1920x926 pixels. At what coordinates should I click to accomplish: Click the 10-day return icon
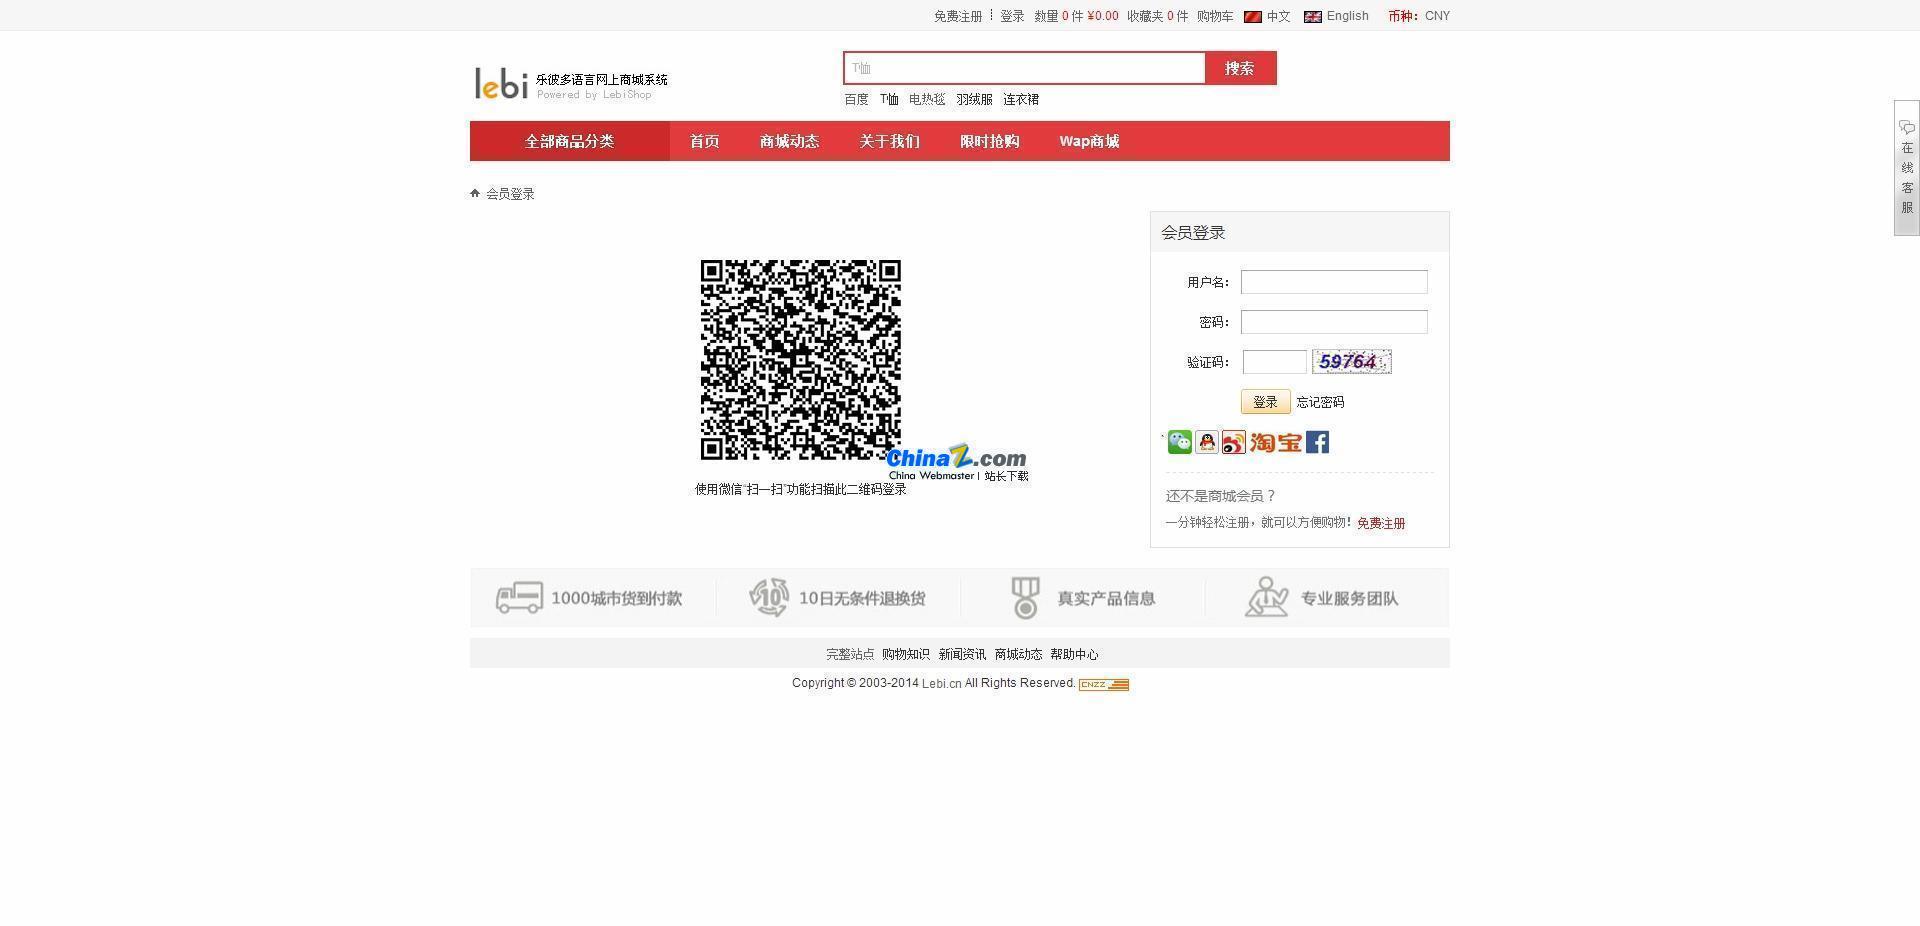769,598
